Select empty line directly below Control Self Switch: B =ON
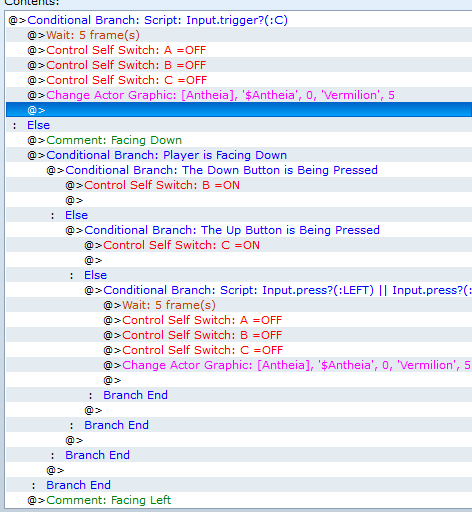The height and width of the screenshot is (512, 472). click(239, 200)
